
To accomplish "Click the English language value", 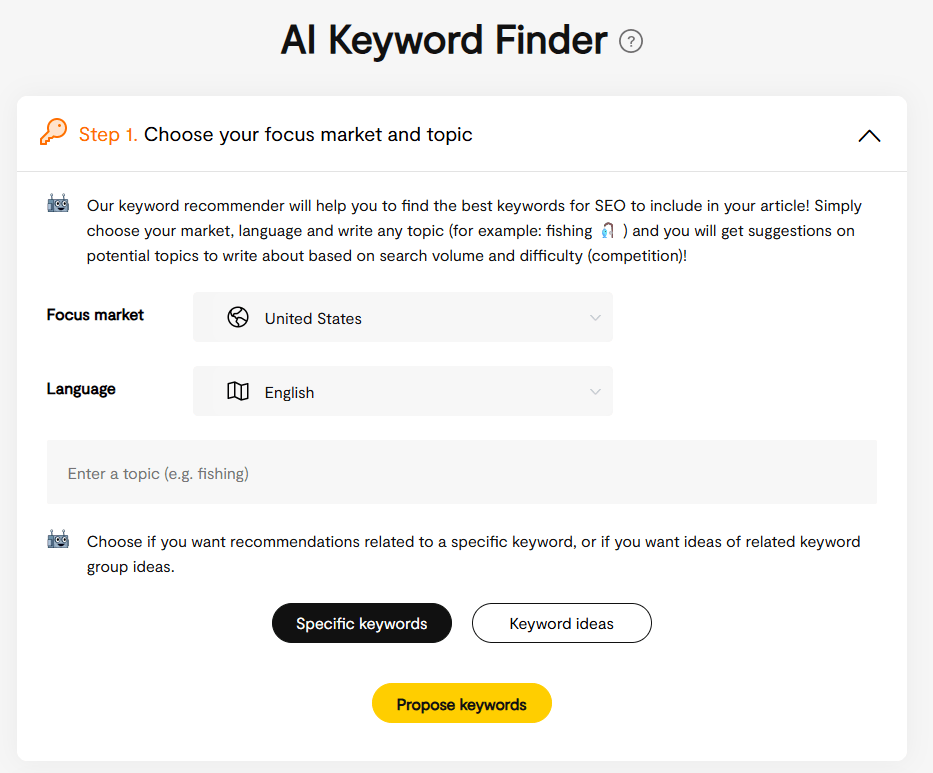I will (289, 392).
